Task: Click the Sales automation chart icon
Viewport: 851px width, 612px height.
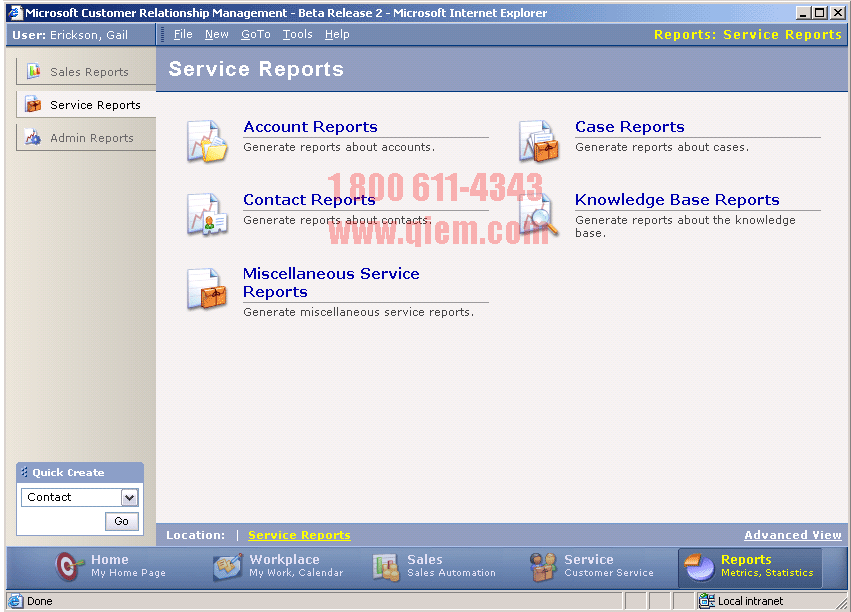Action: (386, 566)
